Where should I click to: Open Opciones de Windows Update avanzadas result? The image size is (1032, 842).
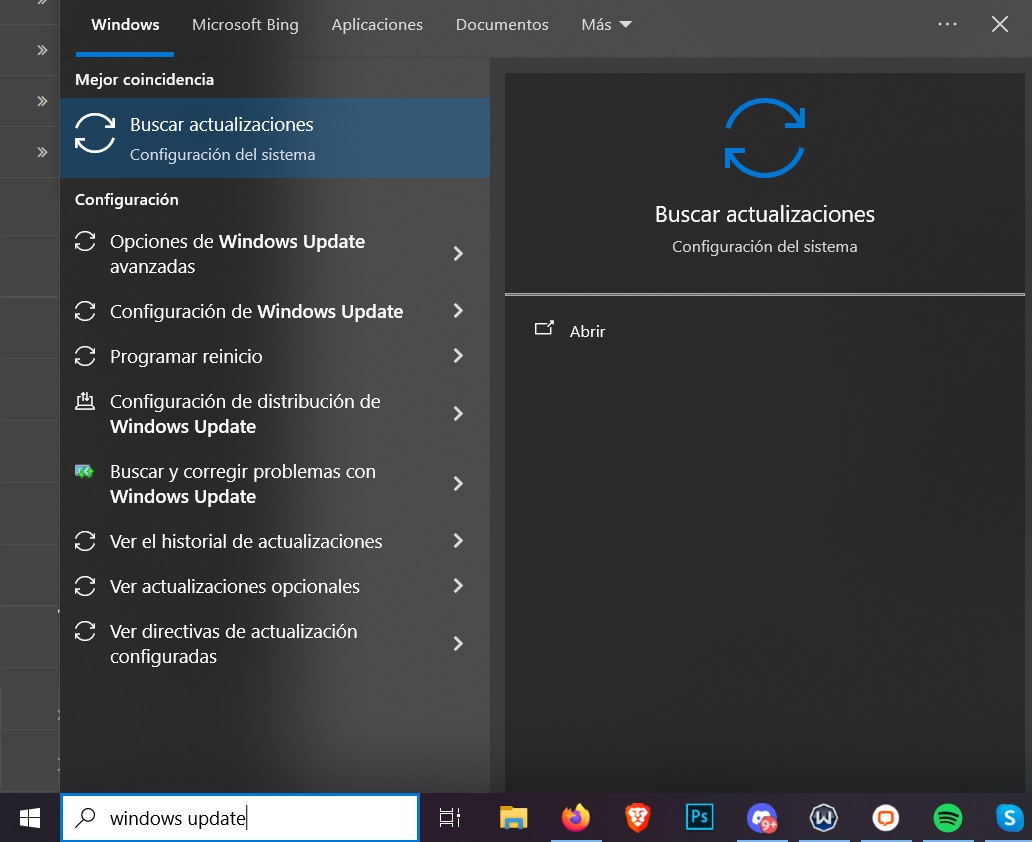(x=274, y=253)
